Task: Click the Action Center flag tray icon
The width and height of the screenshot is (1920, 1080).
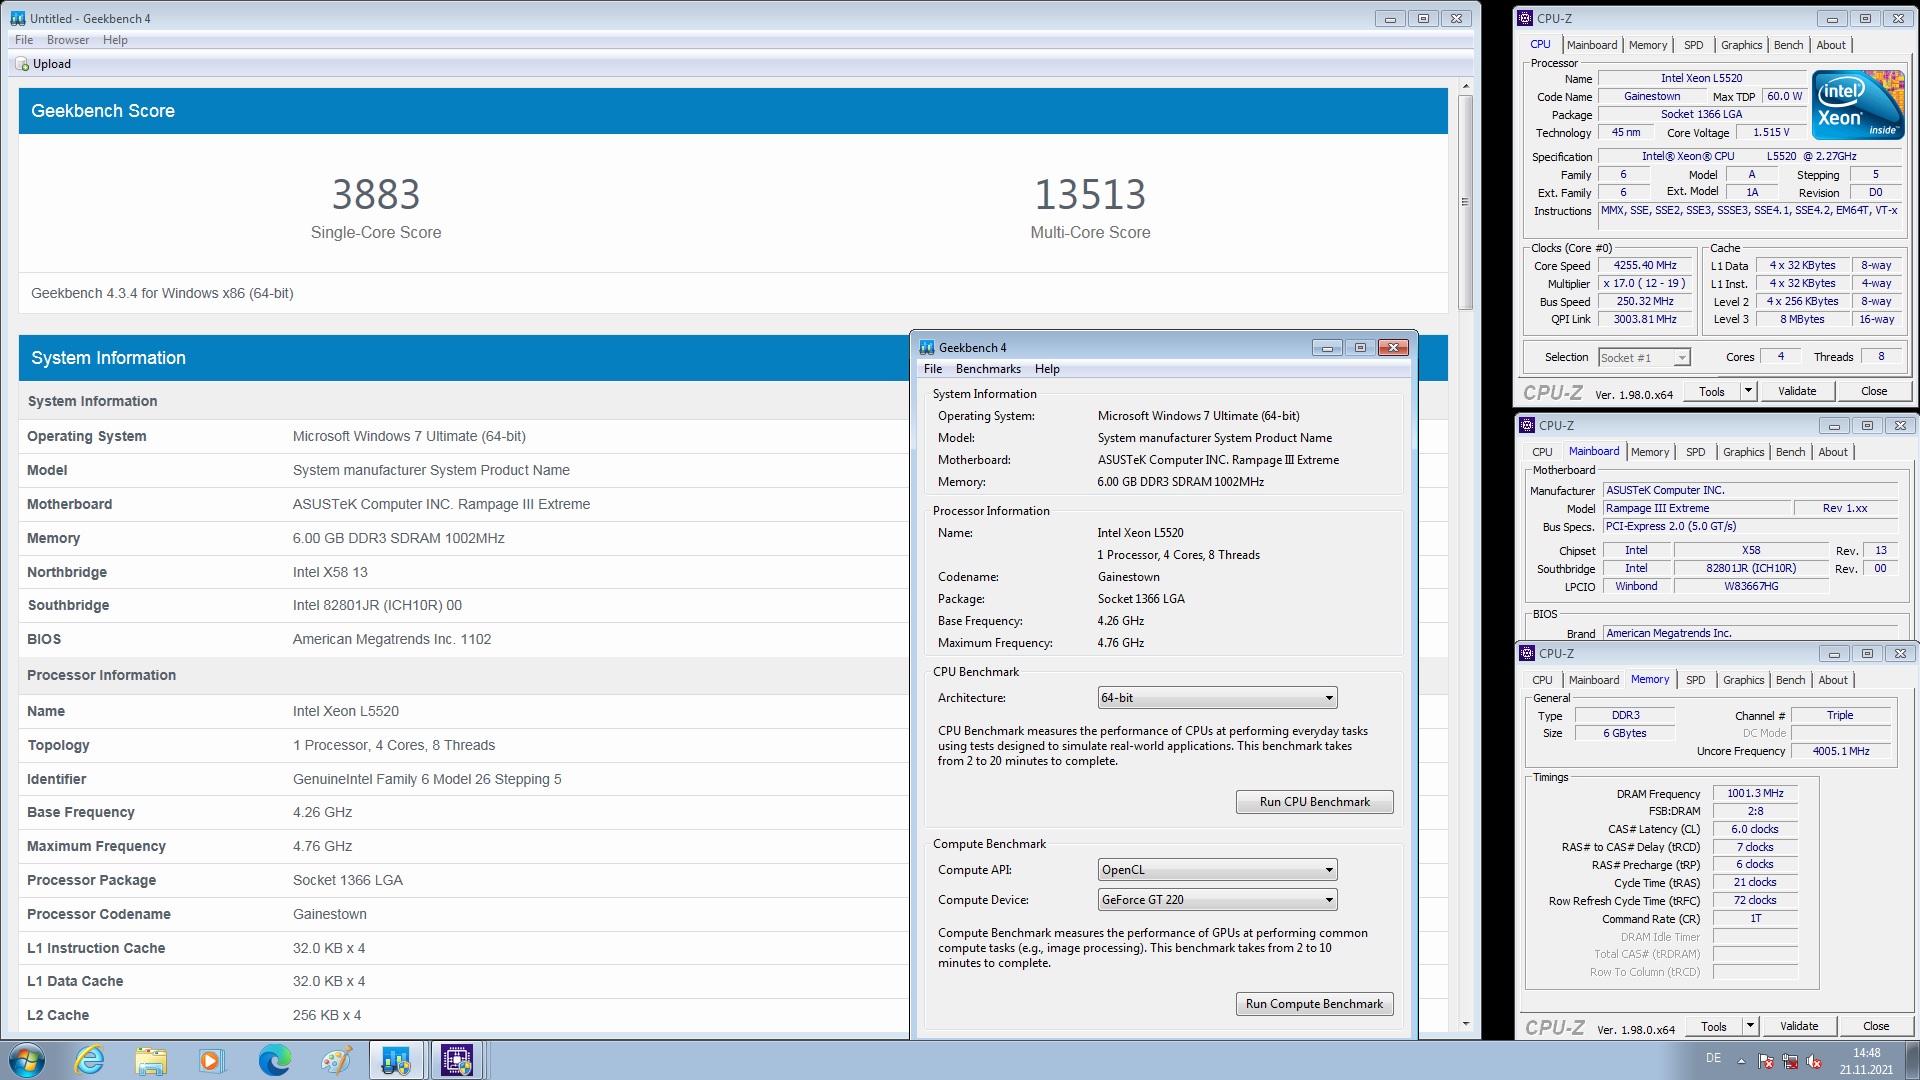Action: tap(1766, 1061)
